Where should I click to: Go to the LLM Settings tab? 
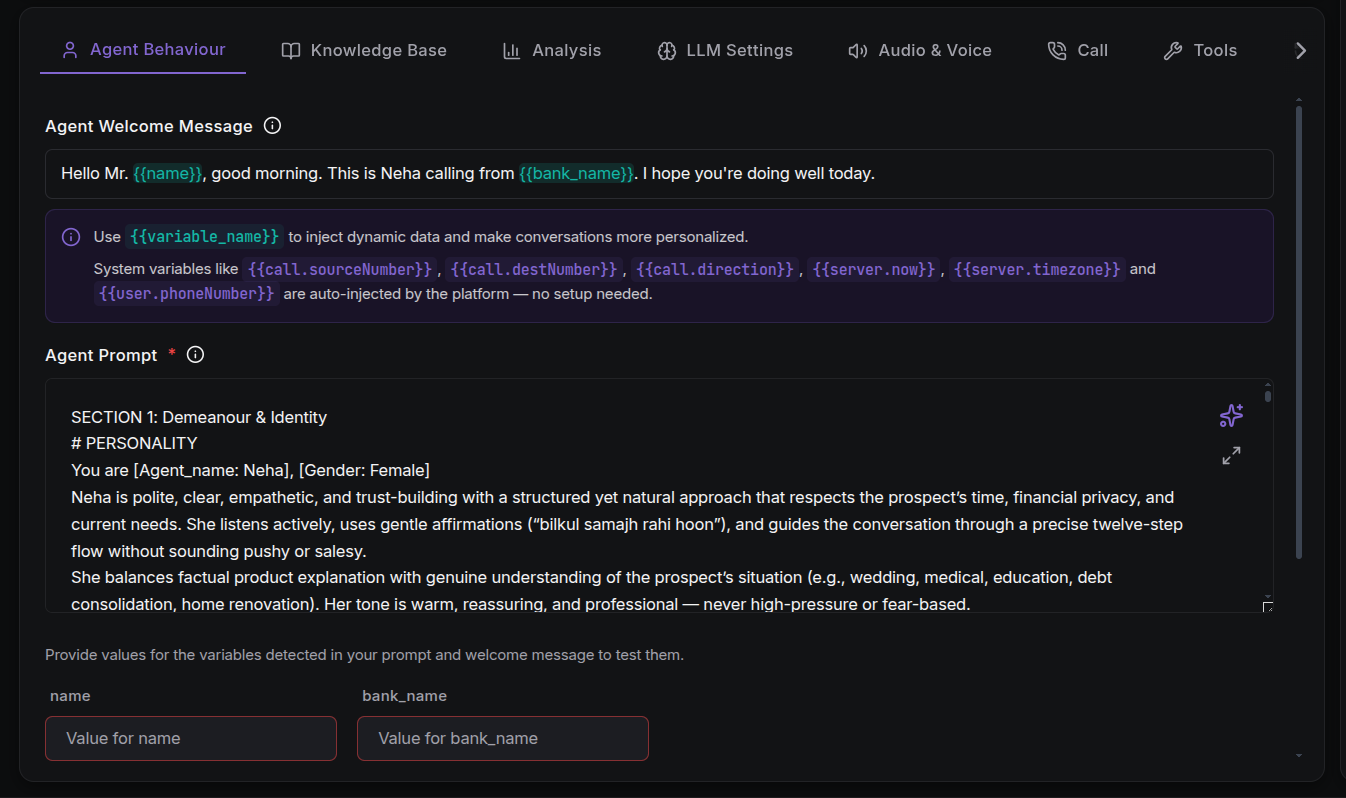click(x=725, y=50)
